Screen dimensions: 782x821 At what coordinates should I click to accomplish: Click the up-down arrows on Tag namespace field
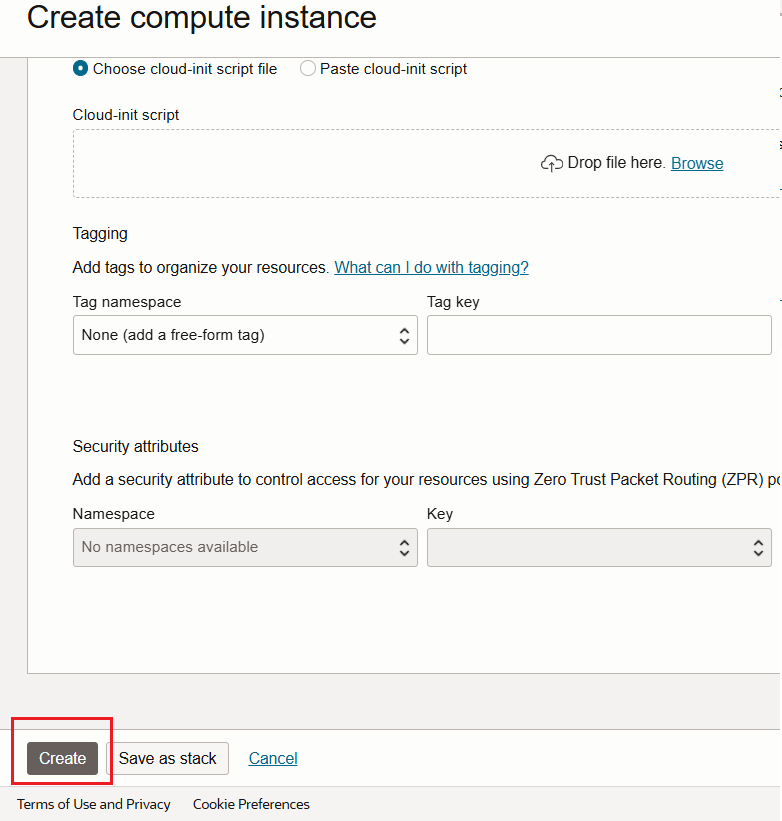click(x=404, y=336)
